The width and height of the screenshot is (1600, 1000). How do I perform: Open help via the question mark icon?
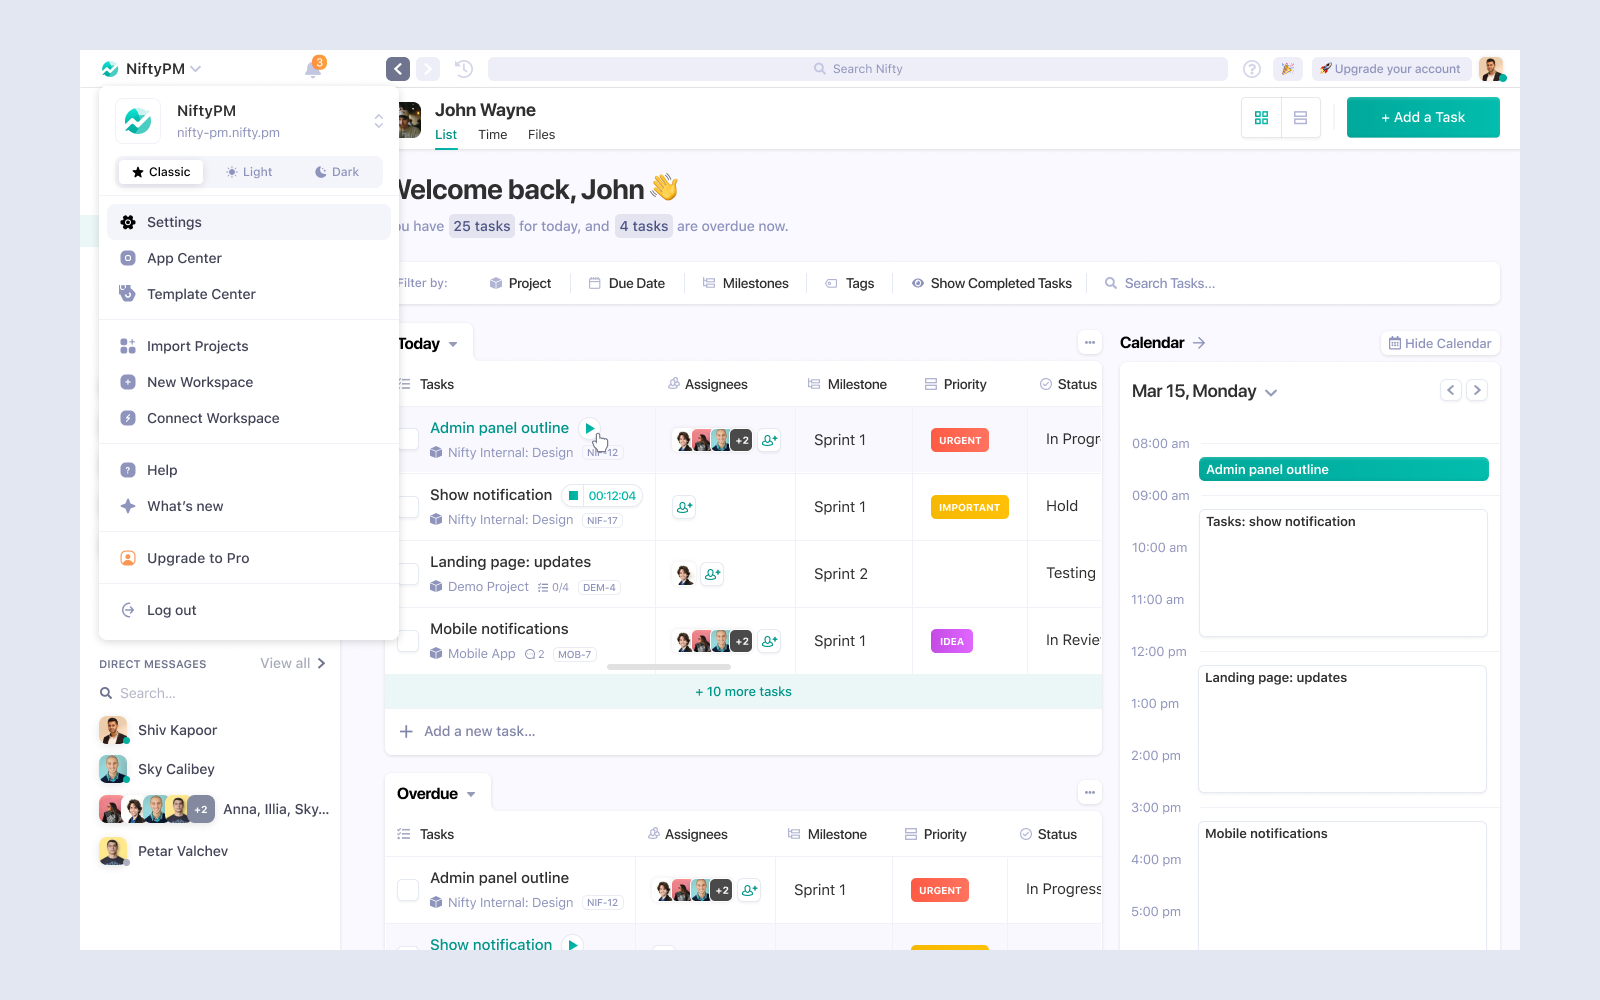click(1251, 68)
